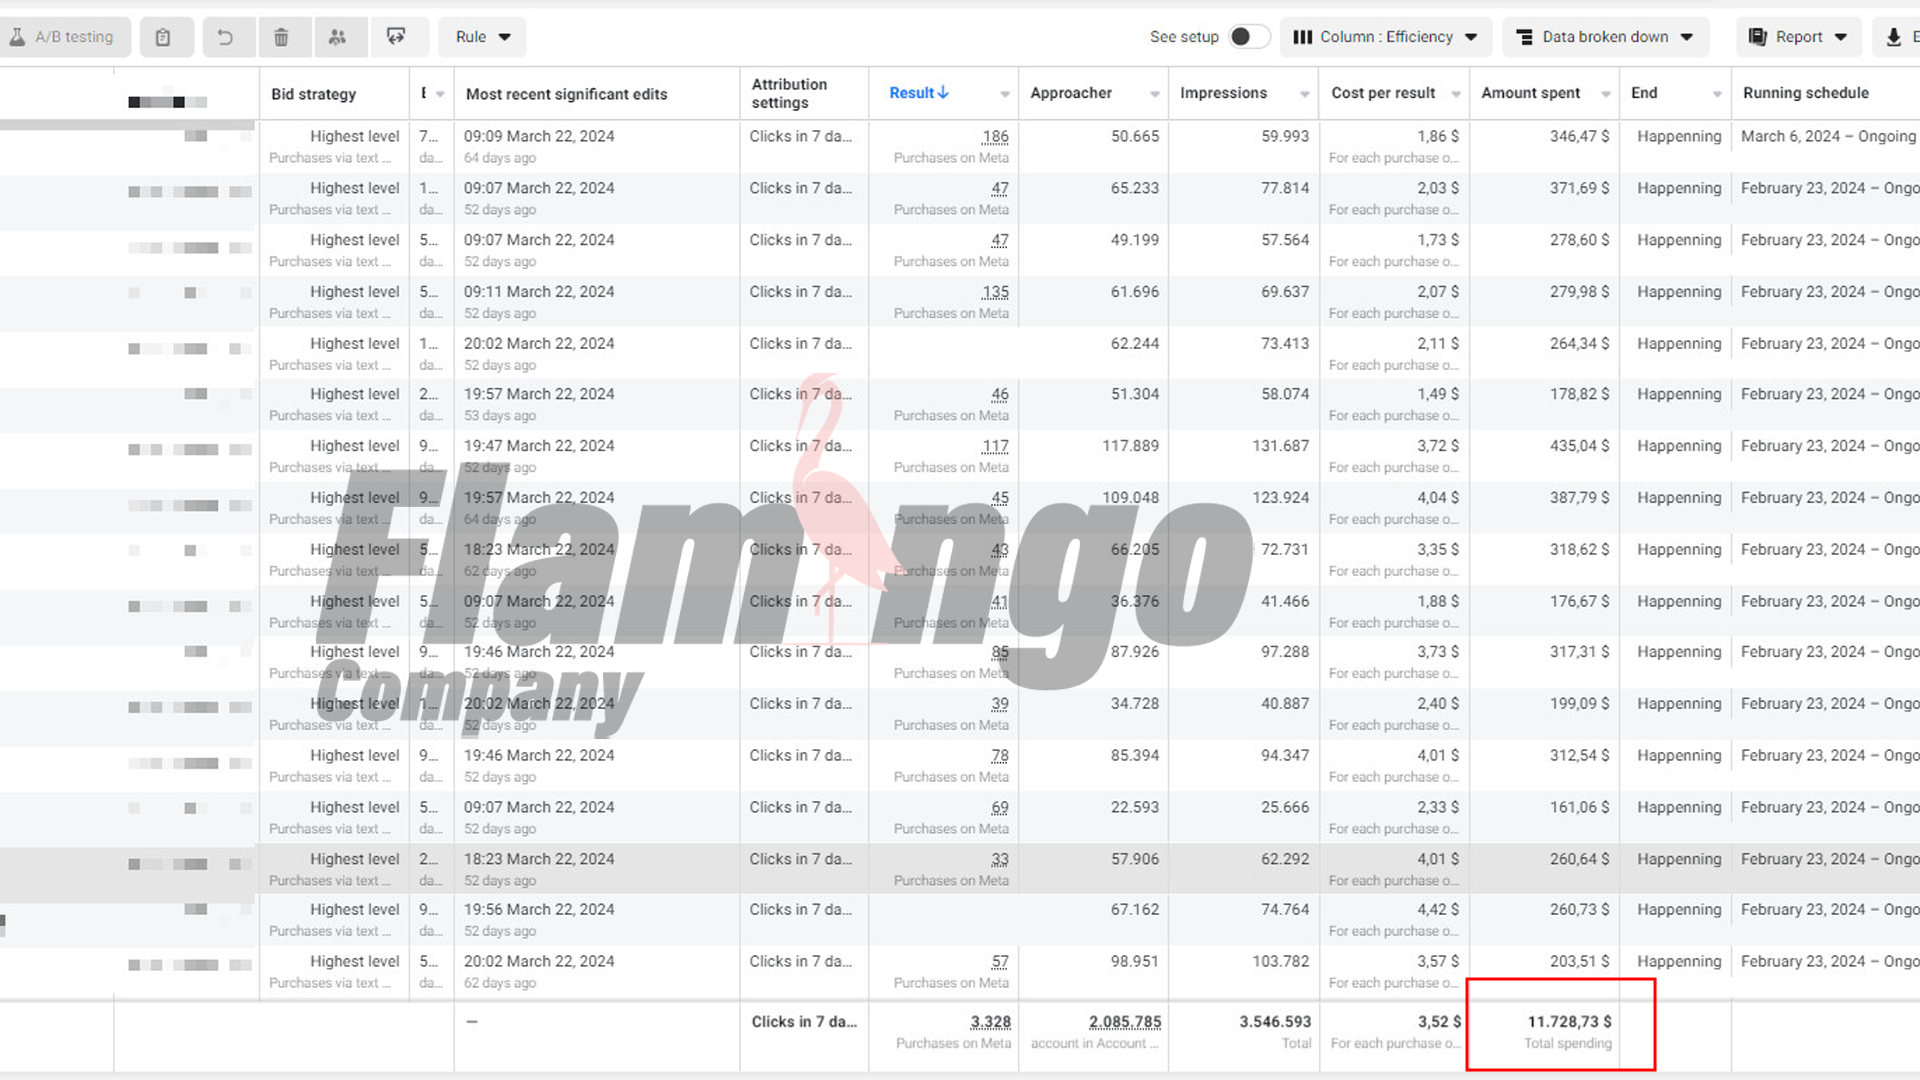Image resolution: width=1920 pixels, height=1080 pixels.
Task: Click the Running schedule column header
Action: click(1805, 93)
